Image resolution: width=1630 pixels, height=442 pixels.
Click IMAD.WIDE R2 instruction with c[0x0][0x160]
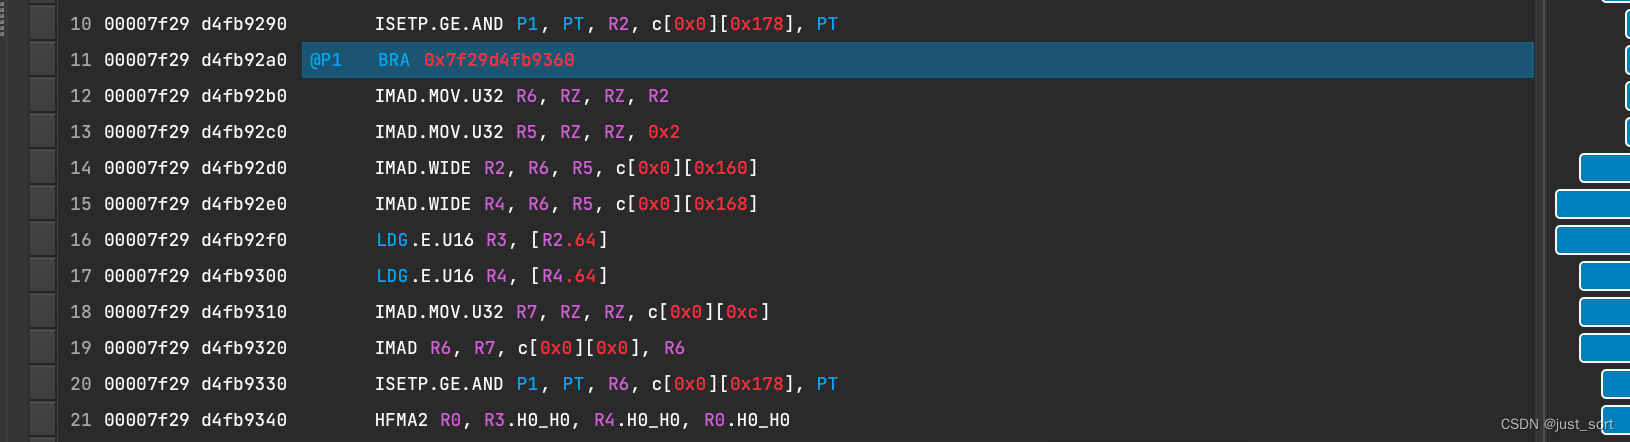pos(566,168)
